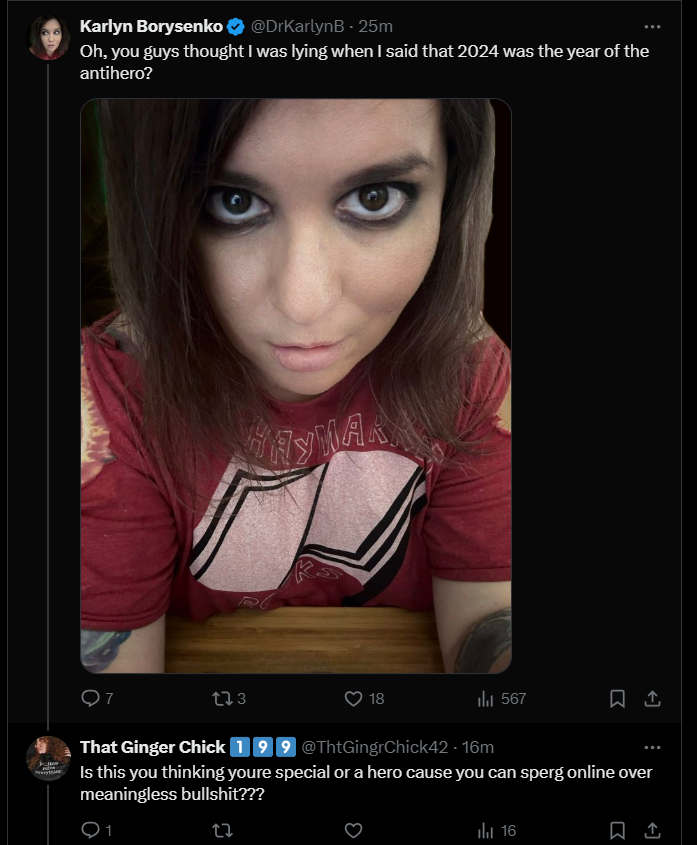Reply to That Ginger Chick's comment
This screenshot has height=845, width=697.
(96, 830)
